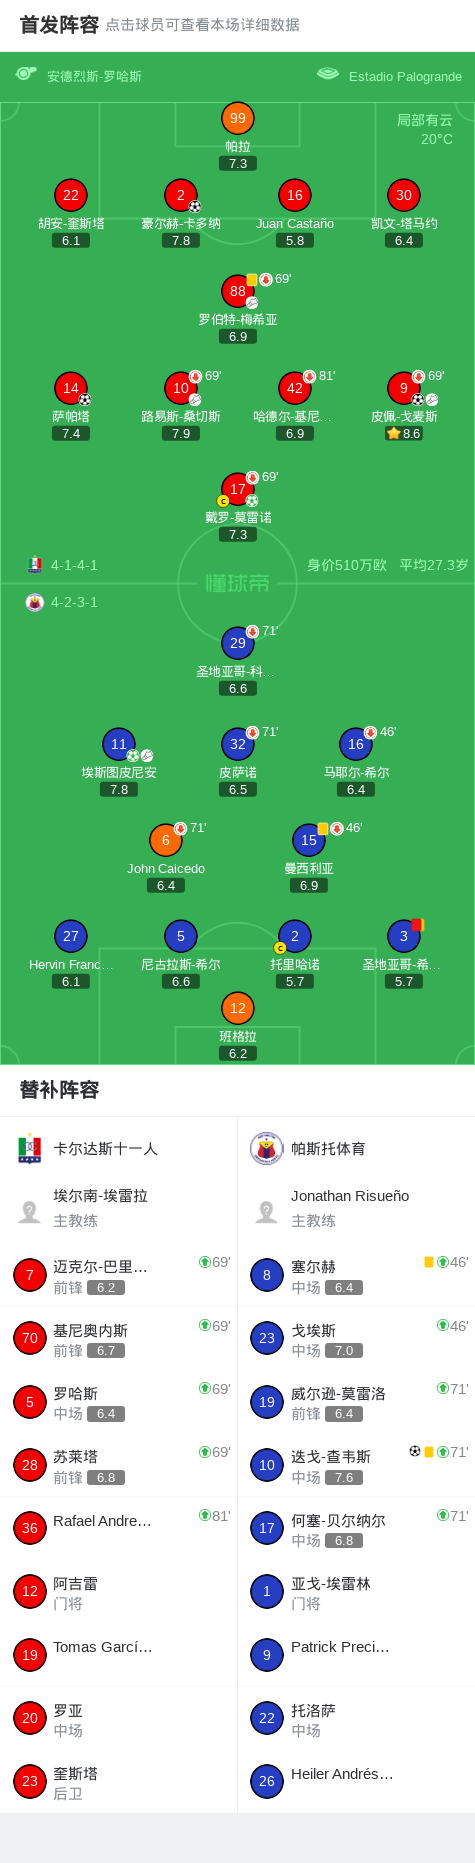Tap player 6 John Caicedo icon
The image size is (475, 1863).
[166, 840]
